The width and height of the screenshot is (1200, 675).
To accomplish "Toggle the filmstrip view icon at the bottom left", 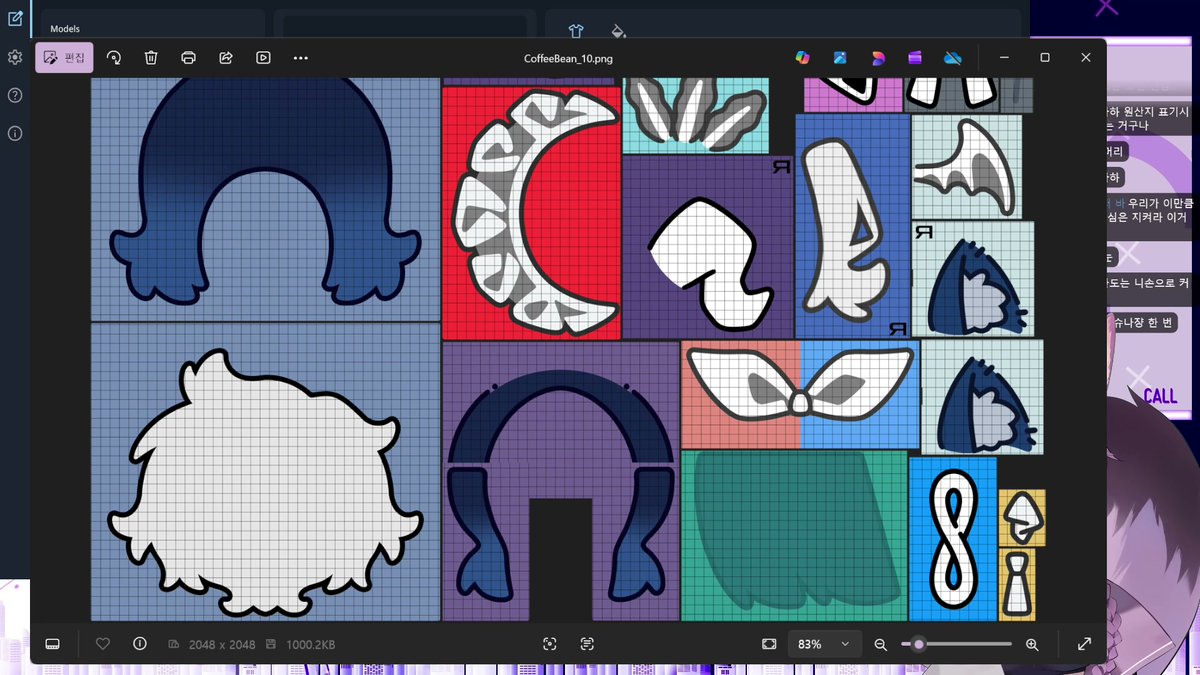I will pyautogui.click(x=53, y=644).
